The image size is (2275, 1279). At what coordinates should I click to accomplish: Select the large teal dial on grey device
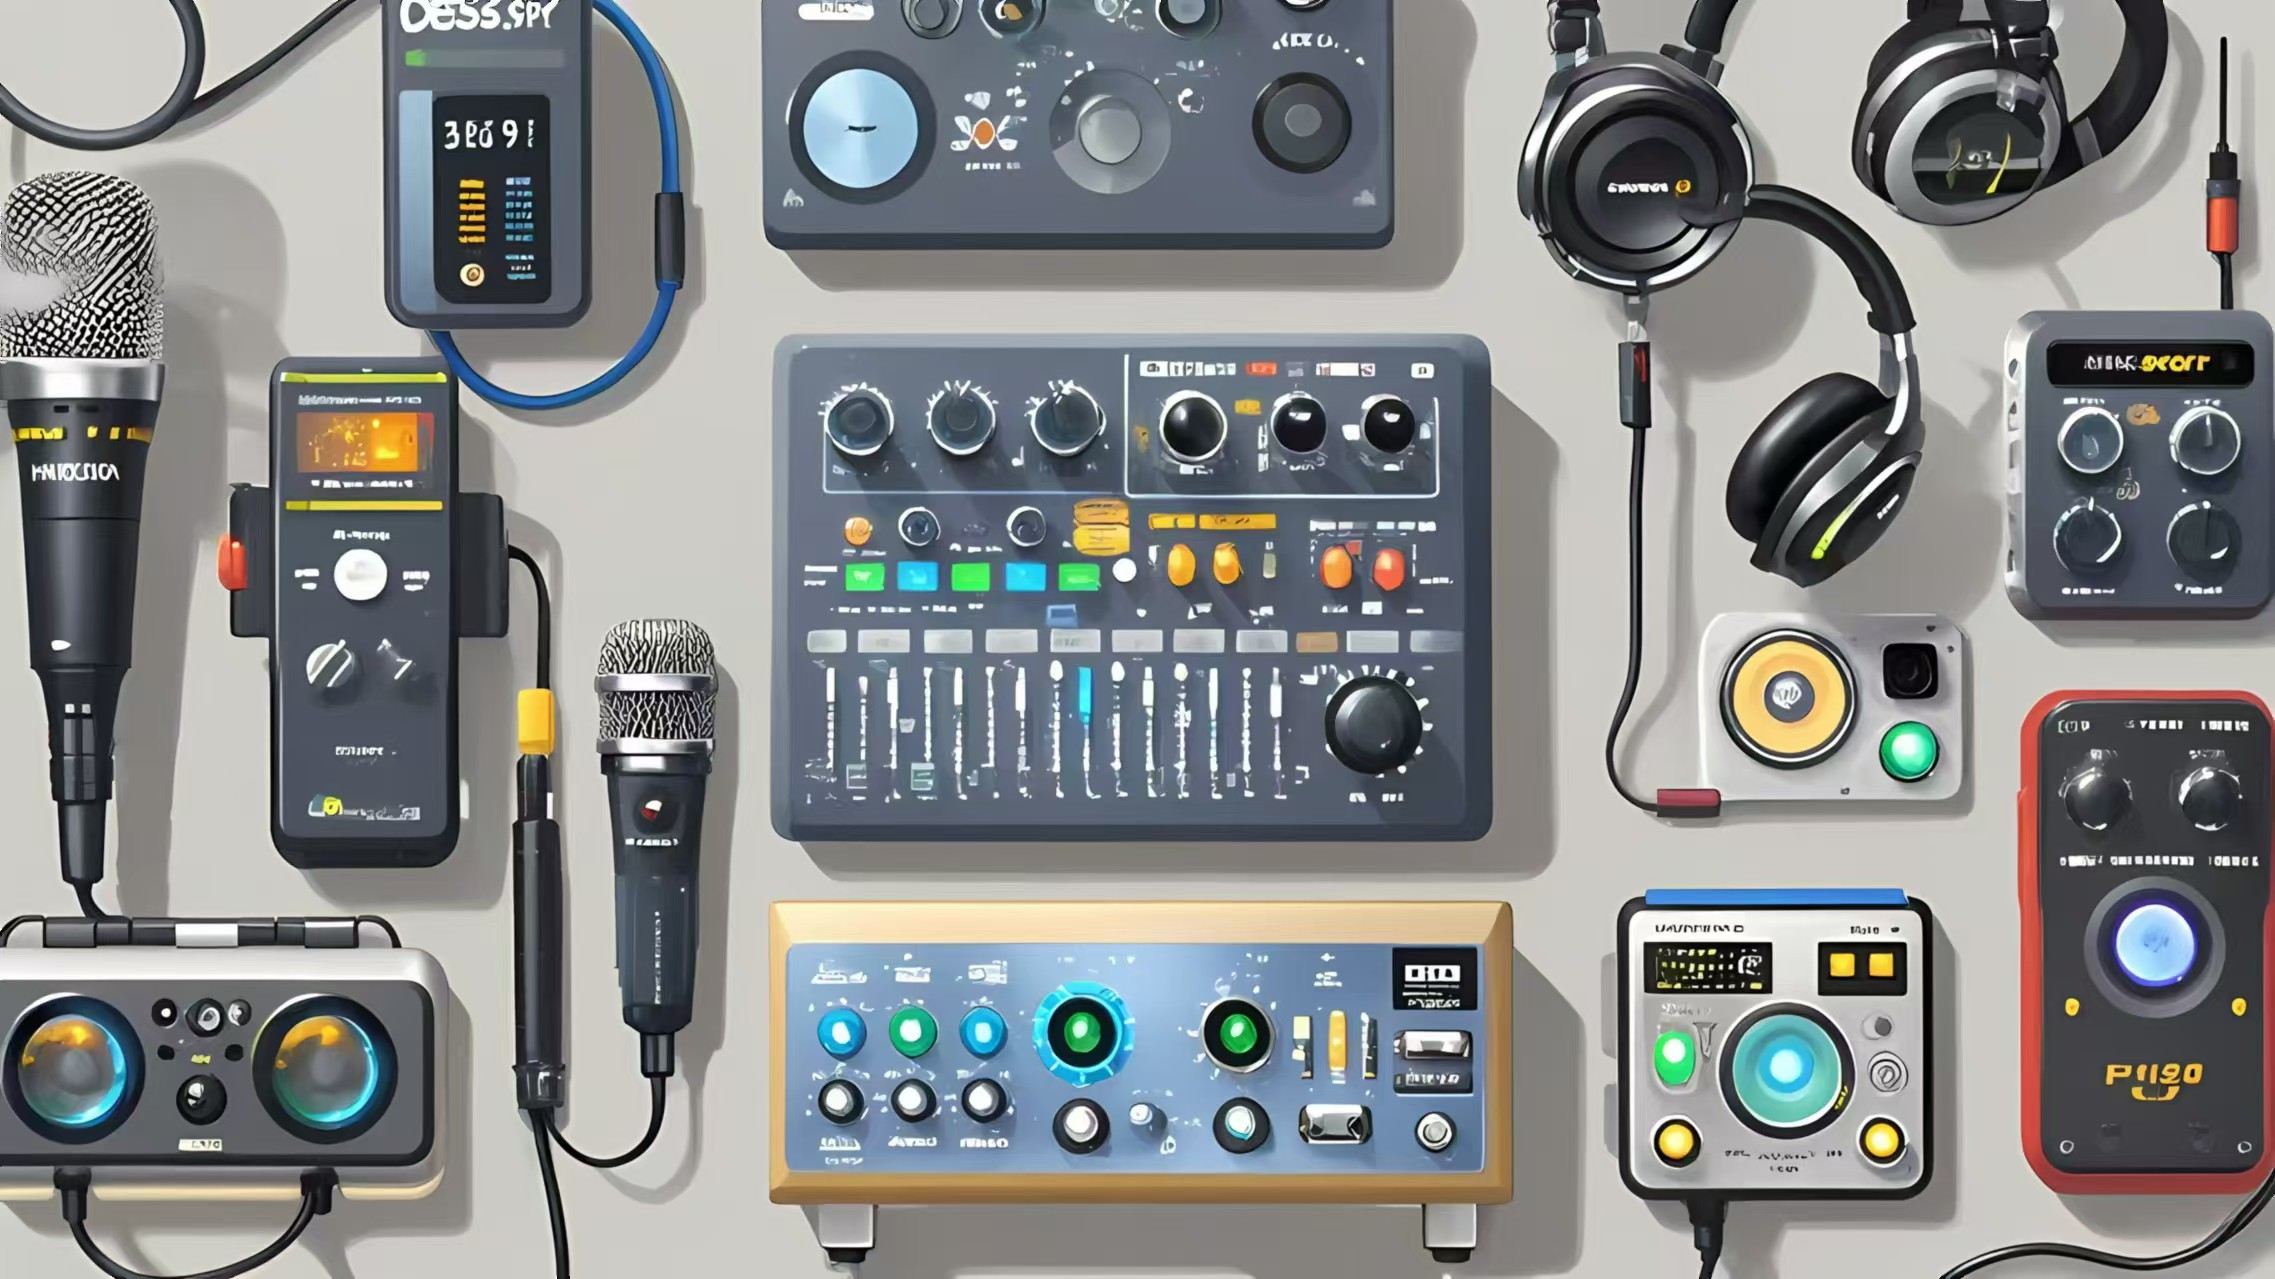click(x=1785, y=1068)
